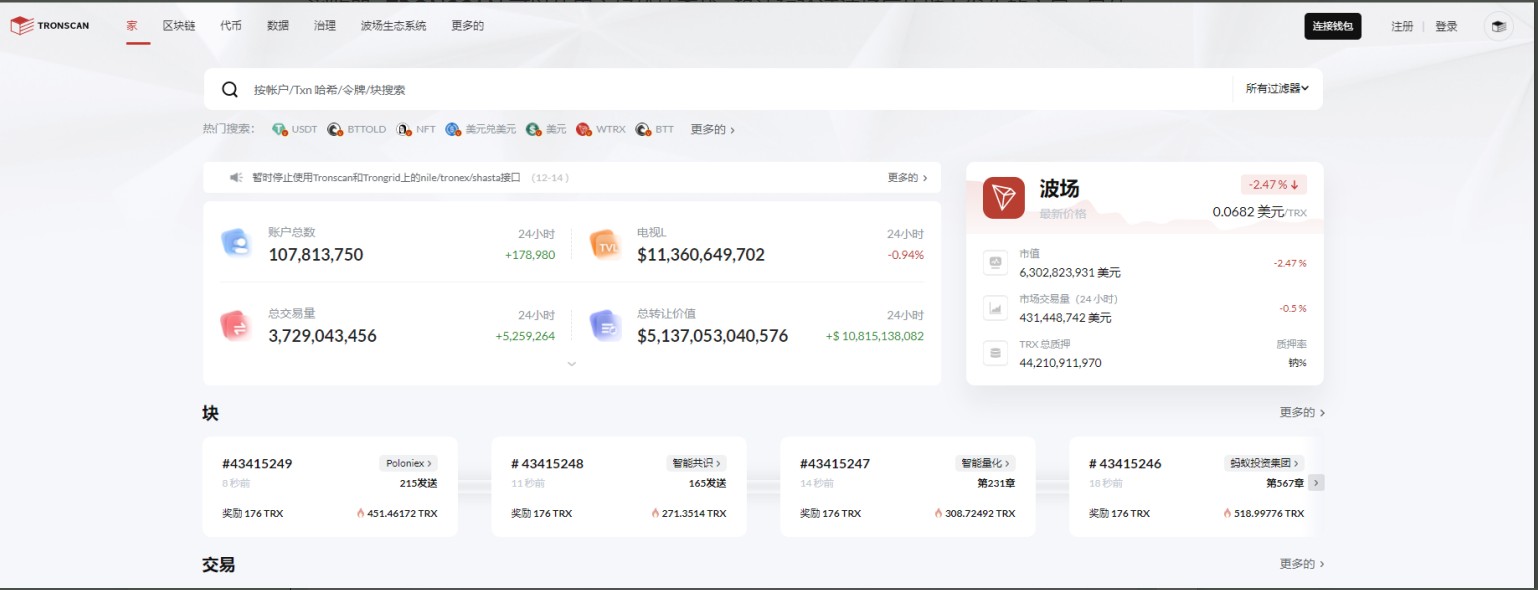Image resolution: width=1538 pixels, height=590 pixels.
Task: Click the graduation cap icon top right
Action: coord(1498,27)
